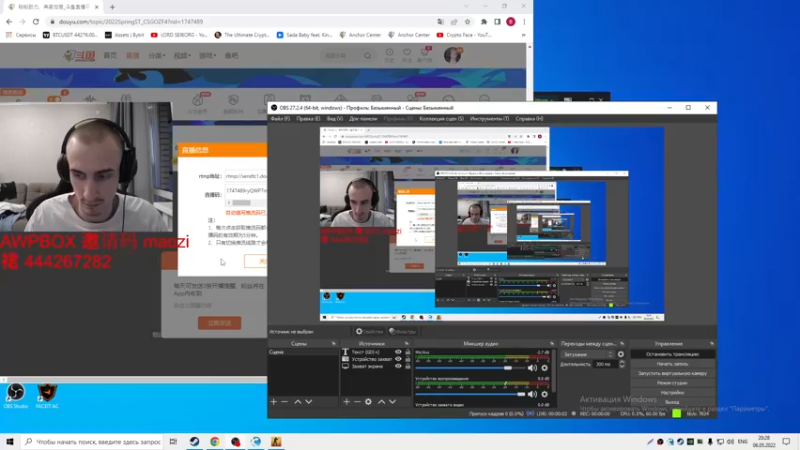Open FACEIT AC desktop shortcut
Screen dimensions: 800x450
point(47,396)
